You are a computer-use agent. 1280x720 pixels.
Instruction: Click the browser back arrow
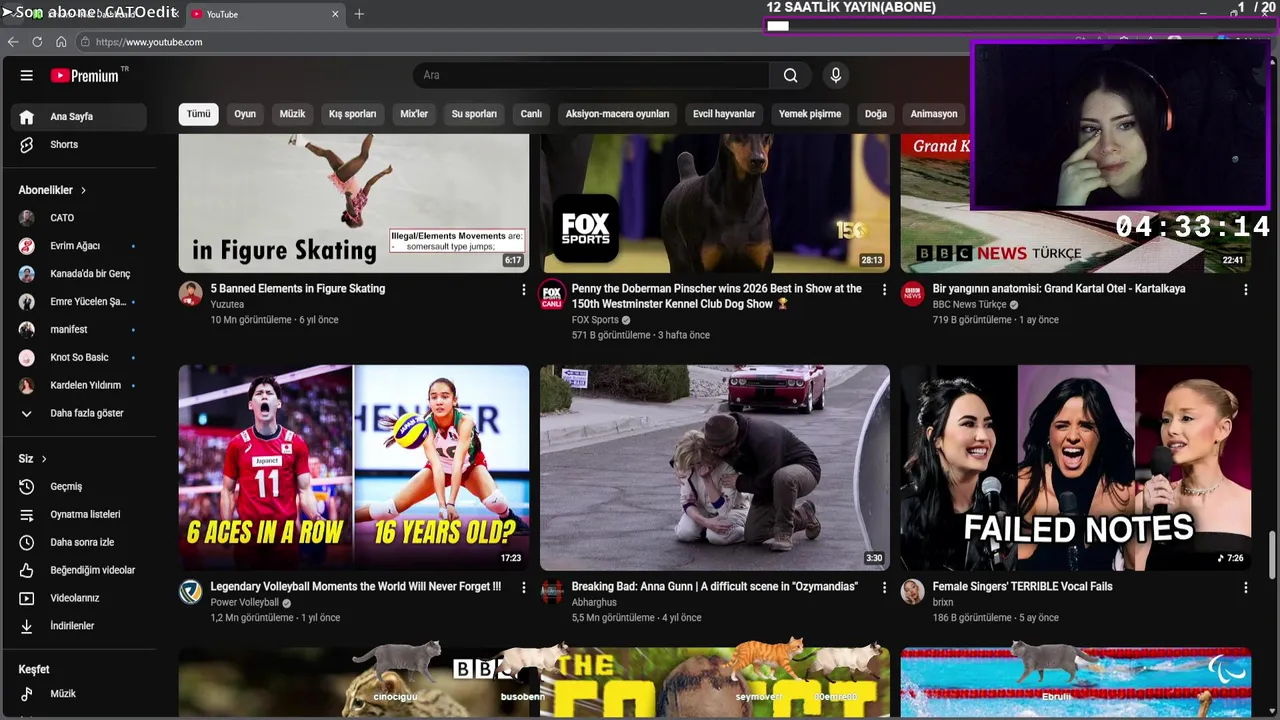(13, 42)
